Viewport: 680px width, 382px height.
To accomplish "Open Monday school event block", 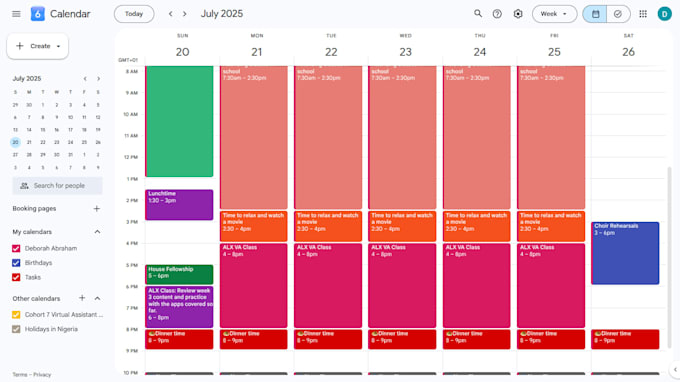I will [x=253, y=137].
